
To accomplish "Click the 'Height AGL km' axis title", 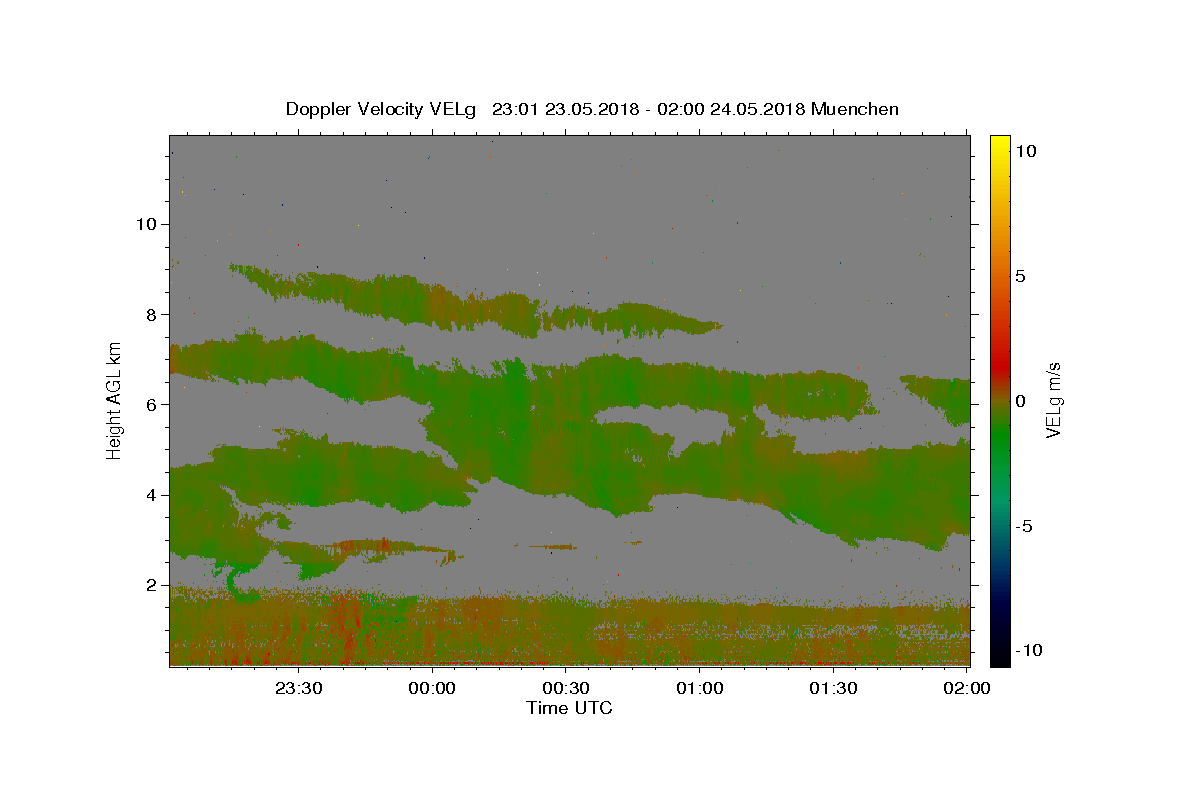I will [115, 400].
